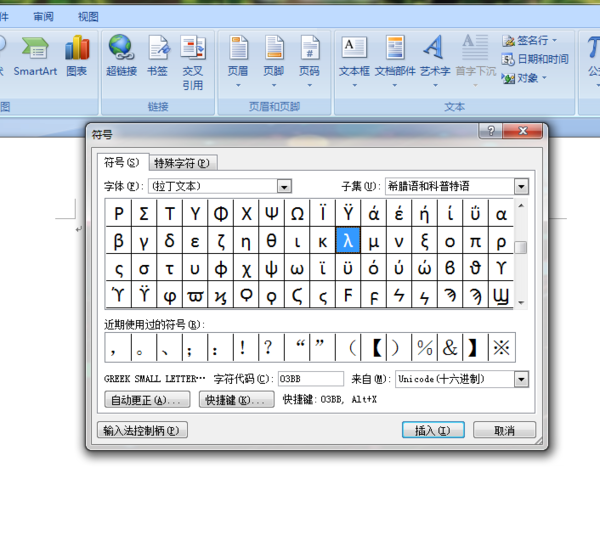Select the Ψ capital symbol
The width and height of the screenshot is (600, 535).
point(271,213)
